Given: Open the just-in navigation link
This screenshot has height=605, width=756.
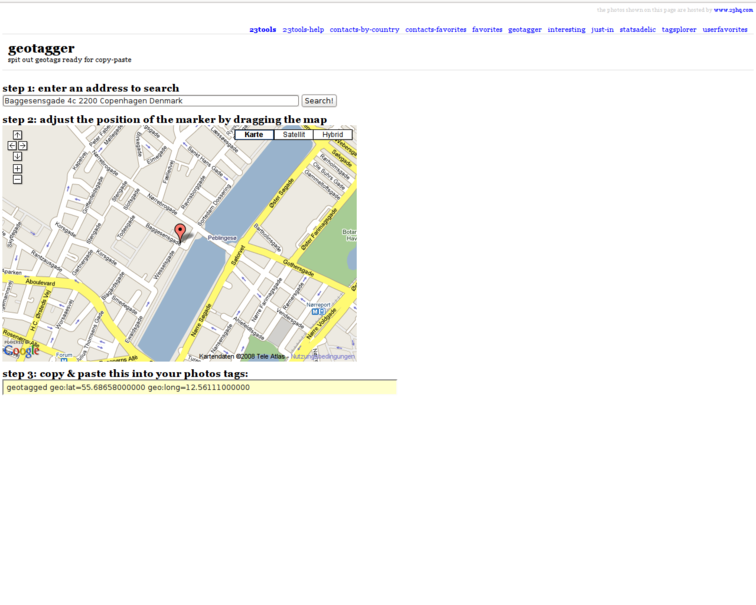Looking at the screenshot, I should coord(603,29).
